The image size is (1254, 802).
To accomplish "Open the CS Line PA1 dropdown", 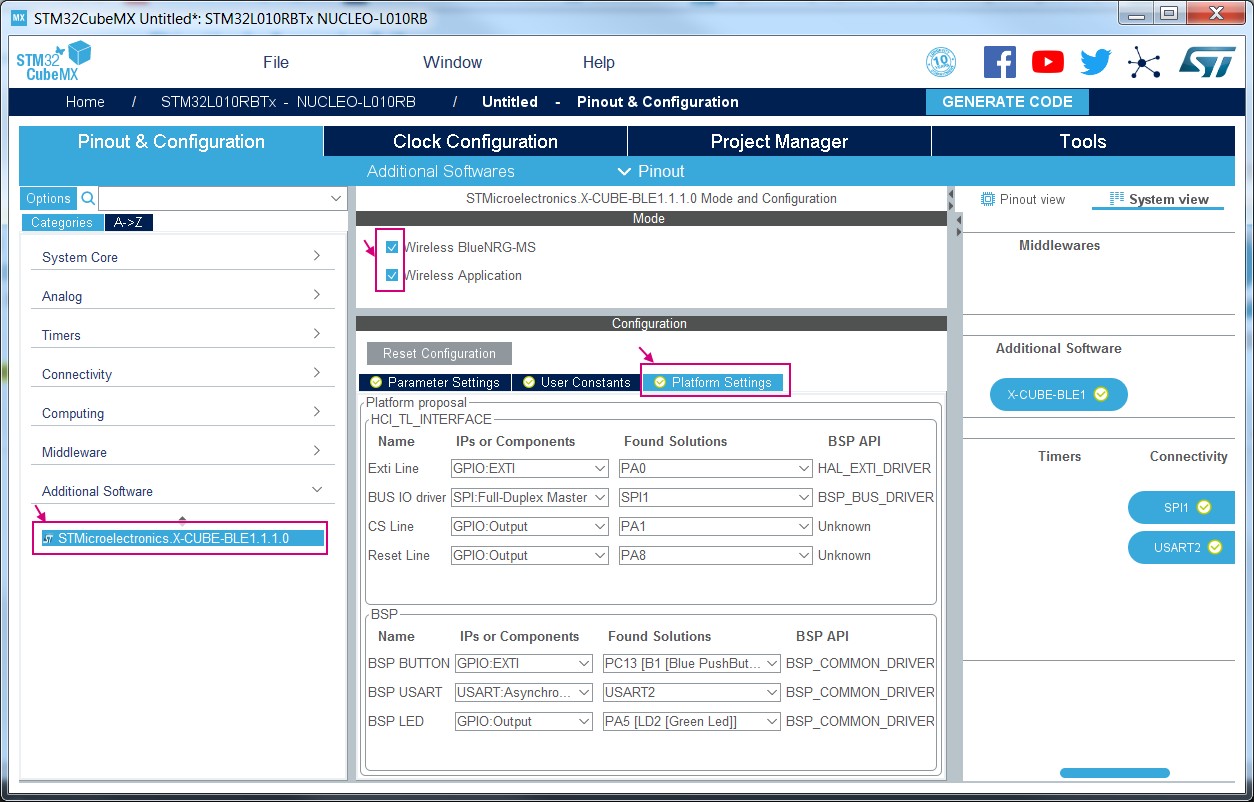I will (715, 526).
